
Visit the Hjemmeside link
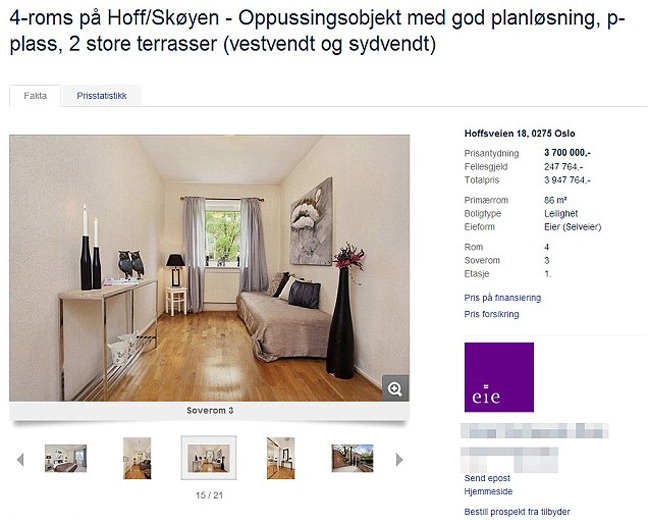pos(488,491)
